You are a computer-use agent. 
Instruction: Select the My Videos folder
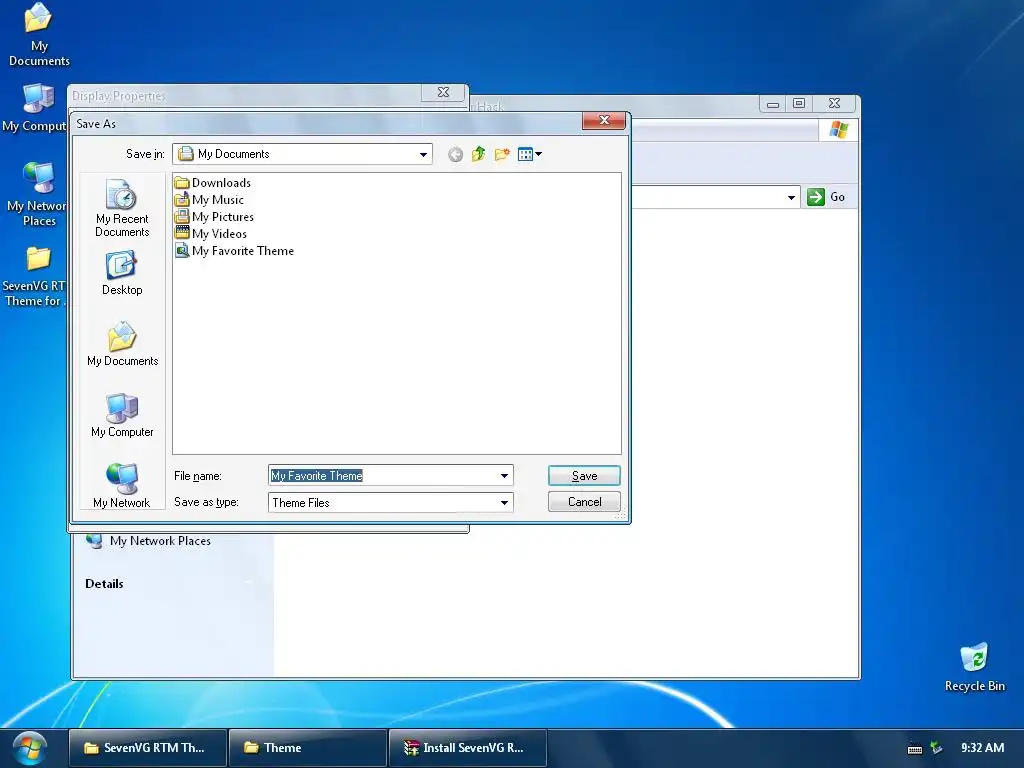point(211,234)
